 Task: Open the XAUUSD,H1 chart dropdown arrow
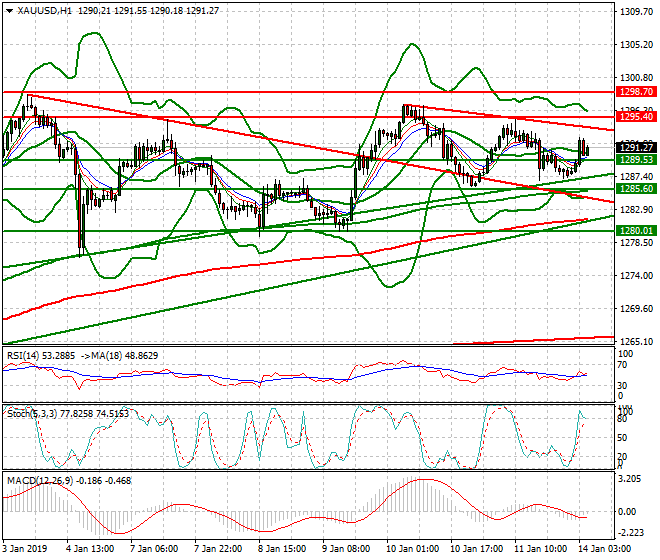click(x=9, y=11)
